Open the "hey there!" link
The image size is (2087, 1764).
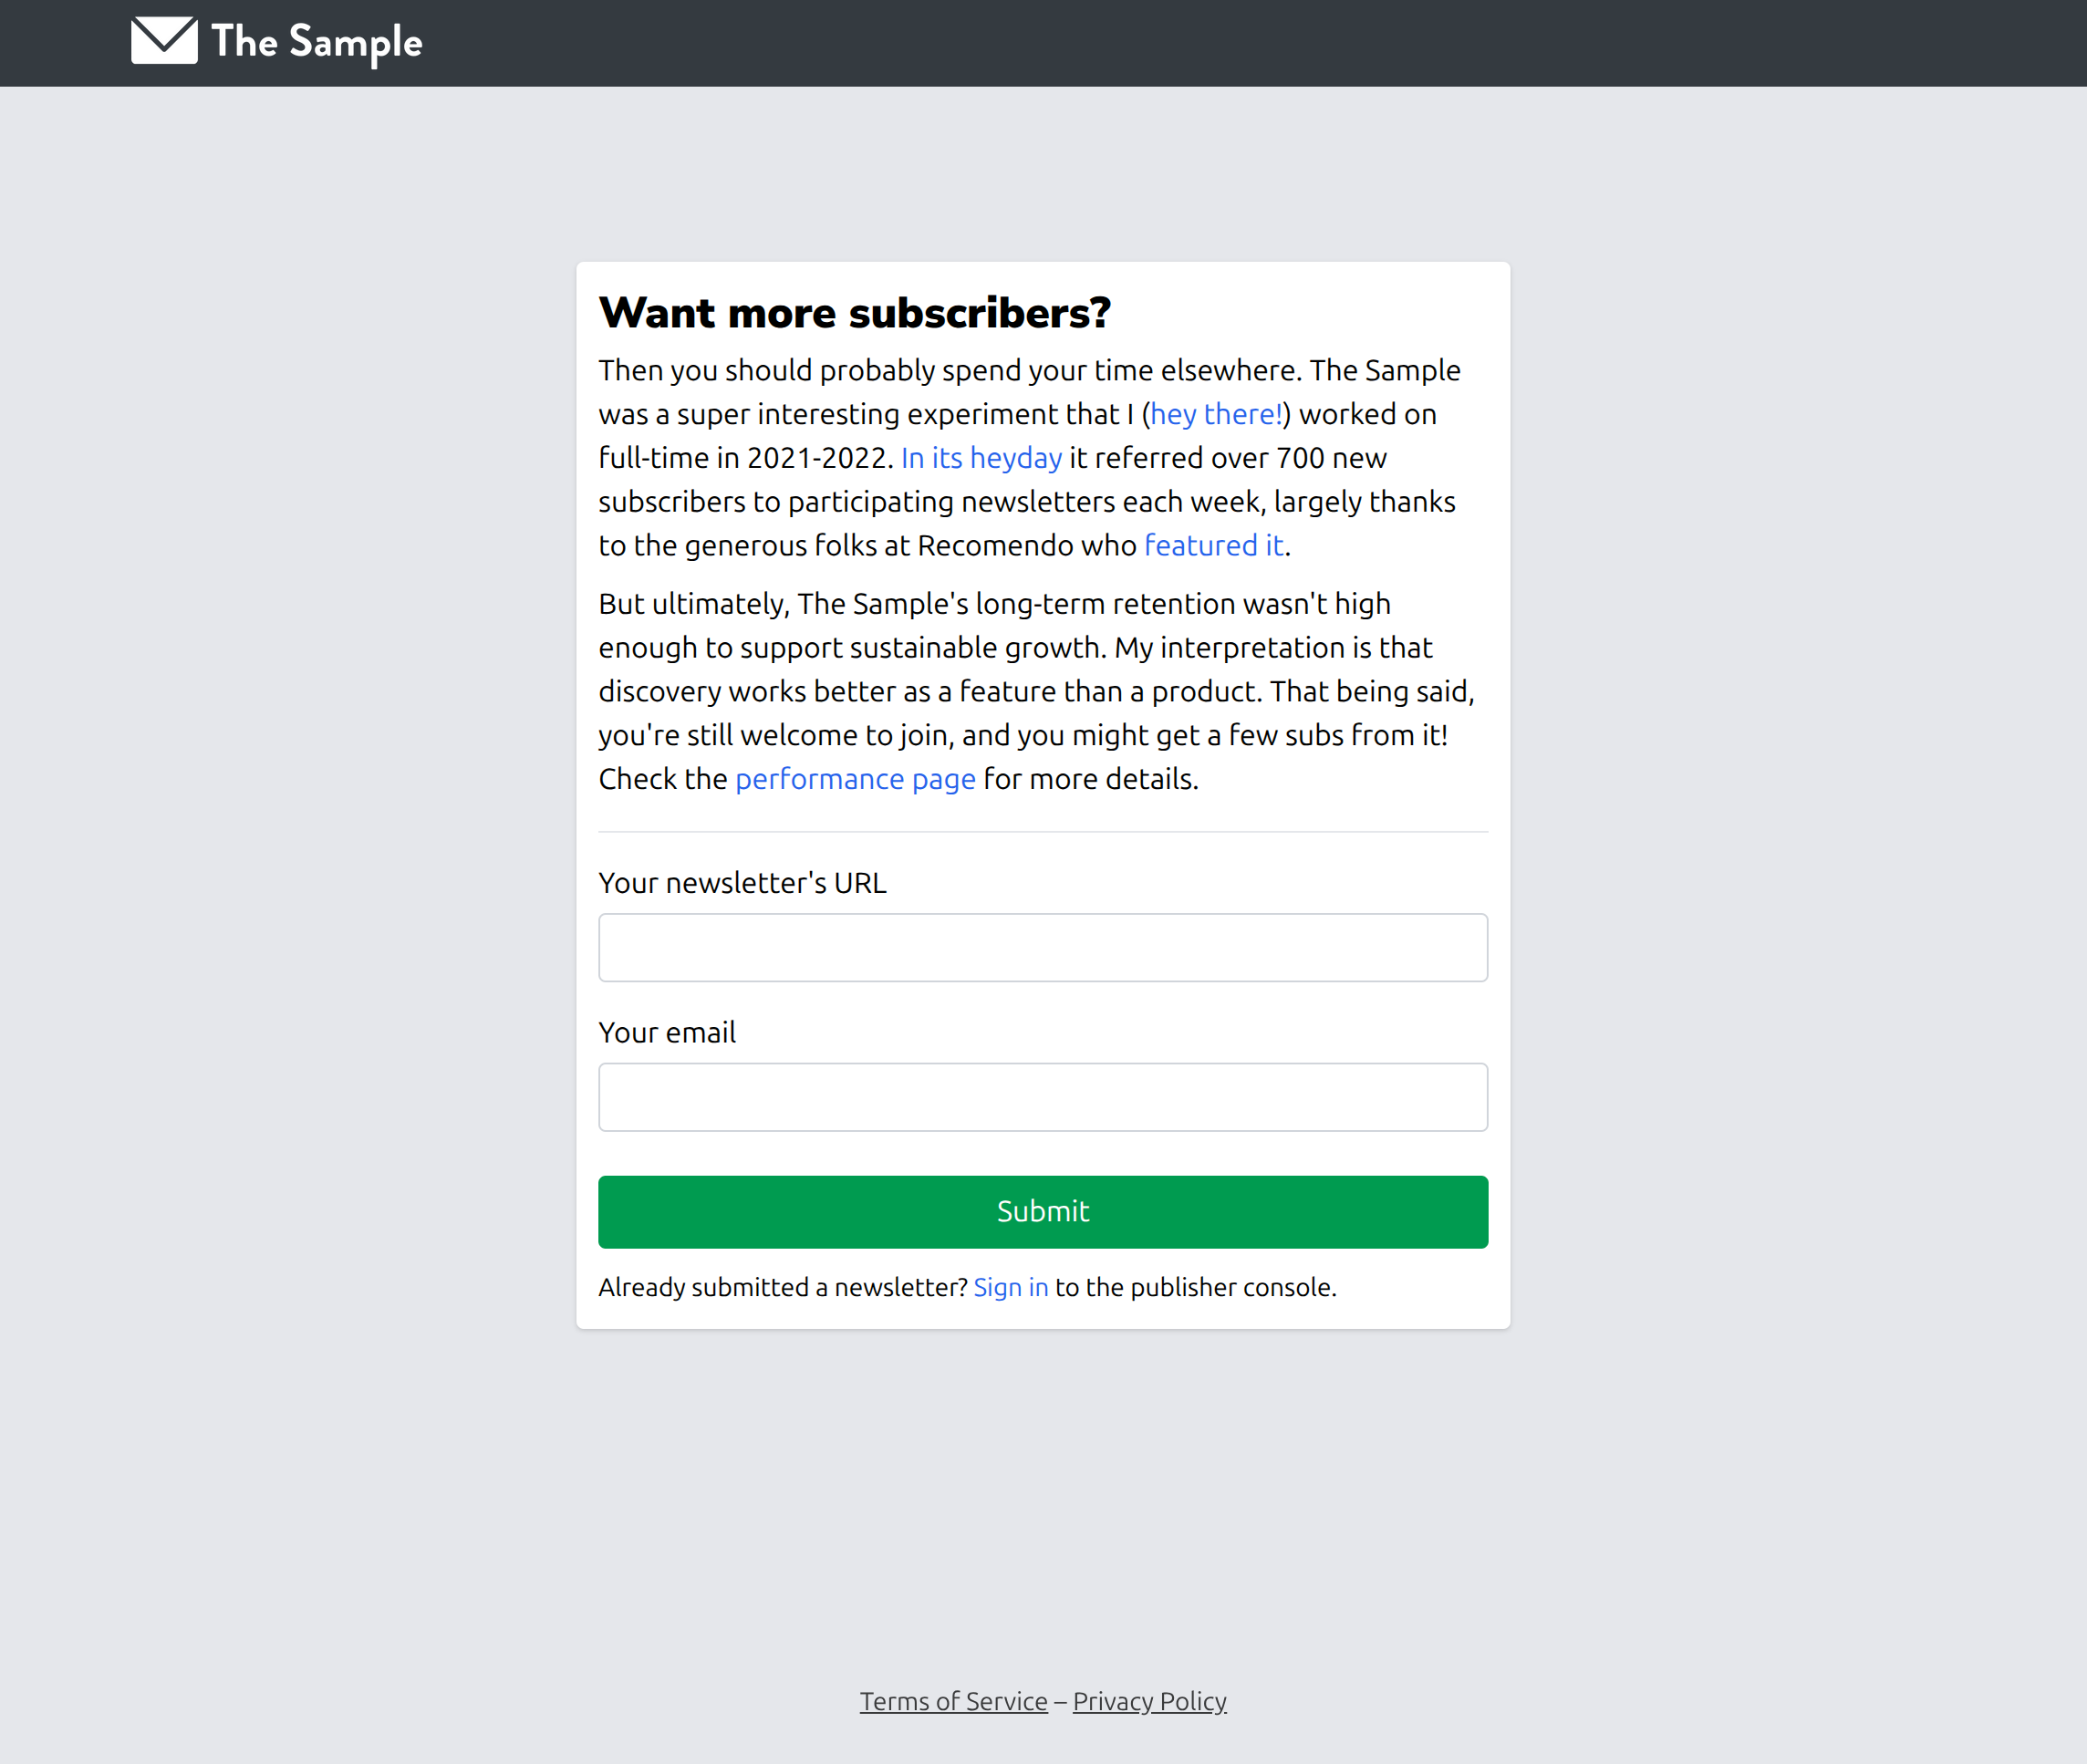point(1216,414)
